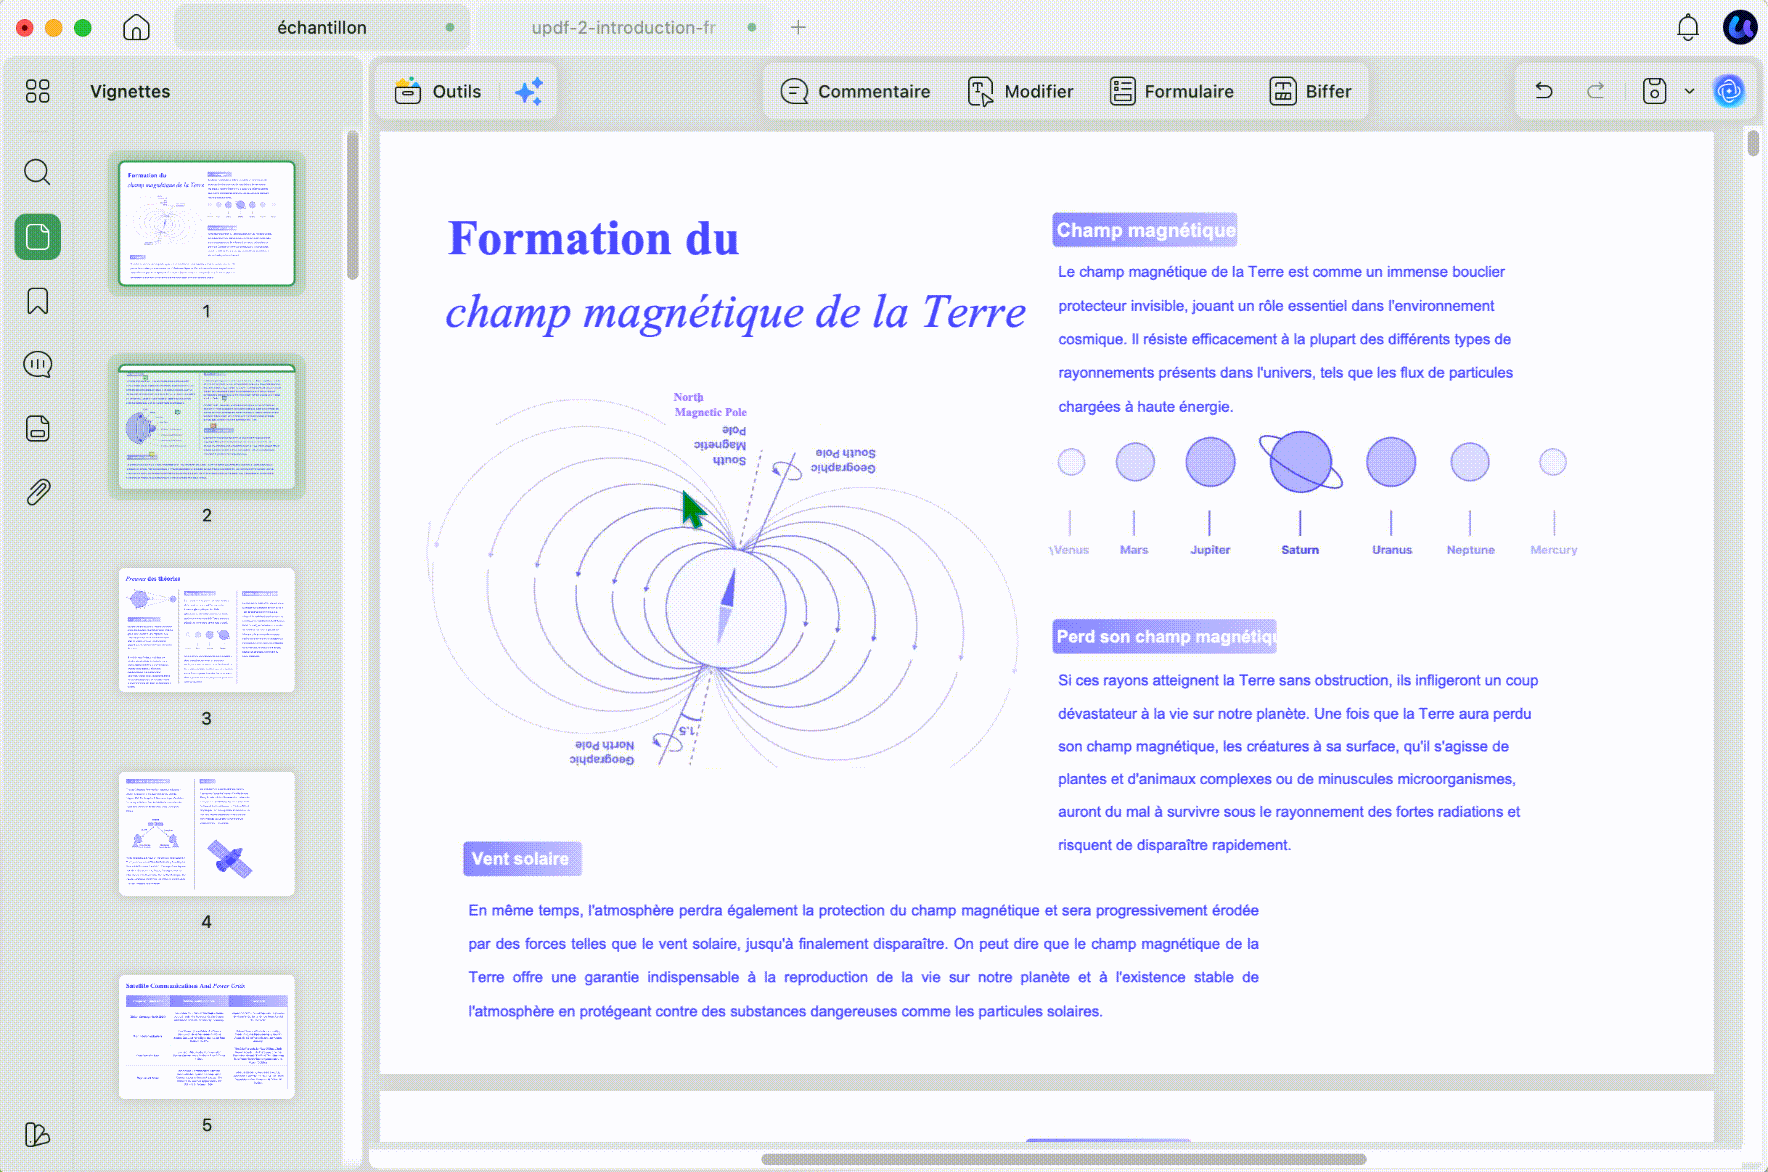Open the UPDF AI circle button
The height and width of the screenshot is (1172, 1768).
(1729, 91)
